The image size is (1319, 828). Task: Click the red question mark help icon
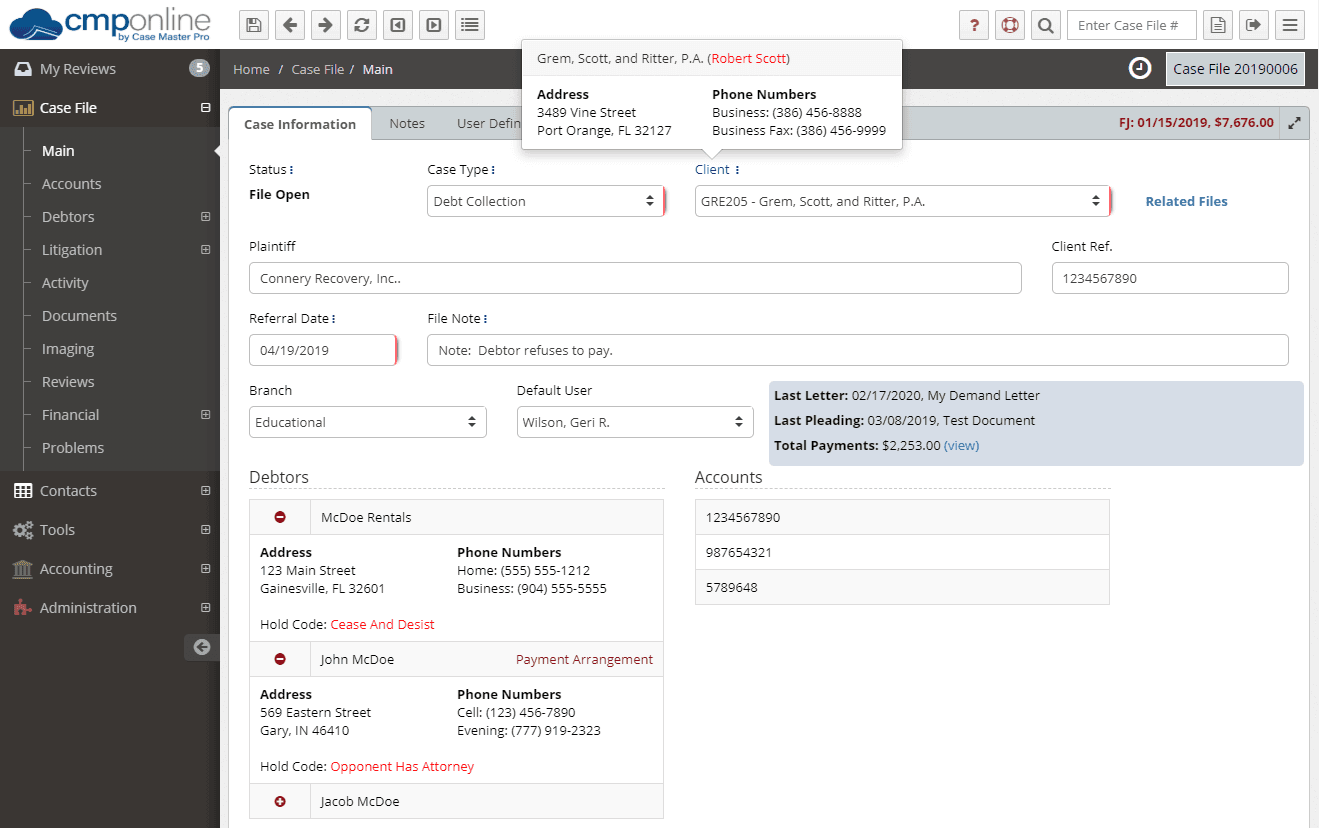[974, 25]
